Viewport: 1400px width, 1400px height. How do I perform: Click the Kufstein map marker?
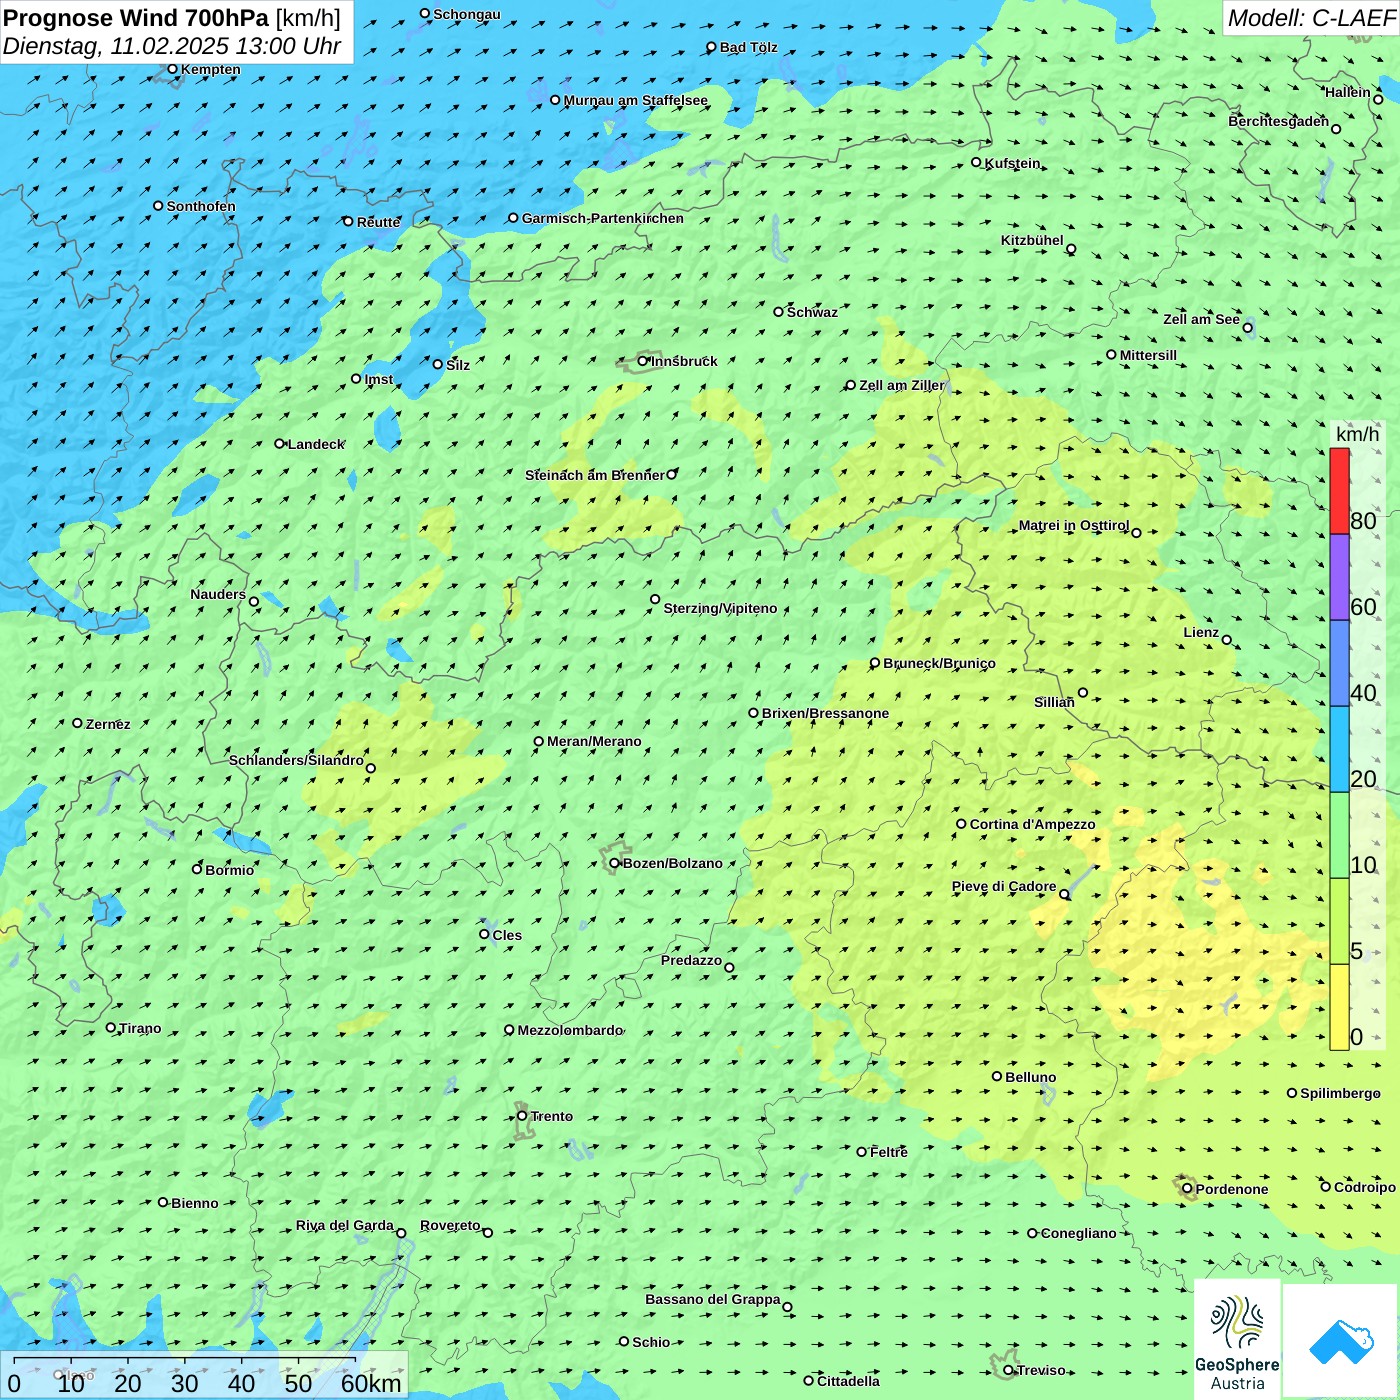977,162
